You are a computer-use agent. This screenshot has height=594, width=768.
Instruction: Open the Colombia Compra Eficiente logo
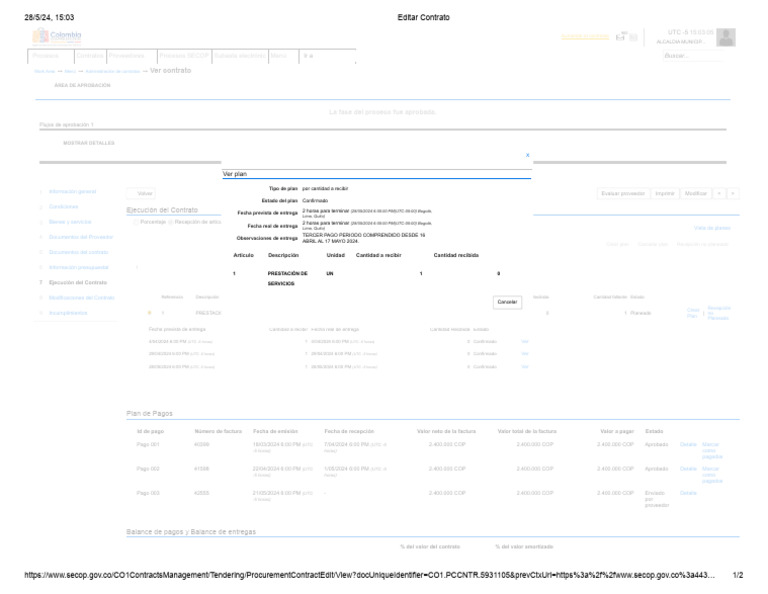pyautogui.click(x=57, y=37)
